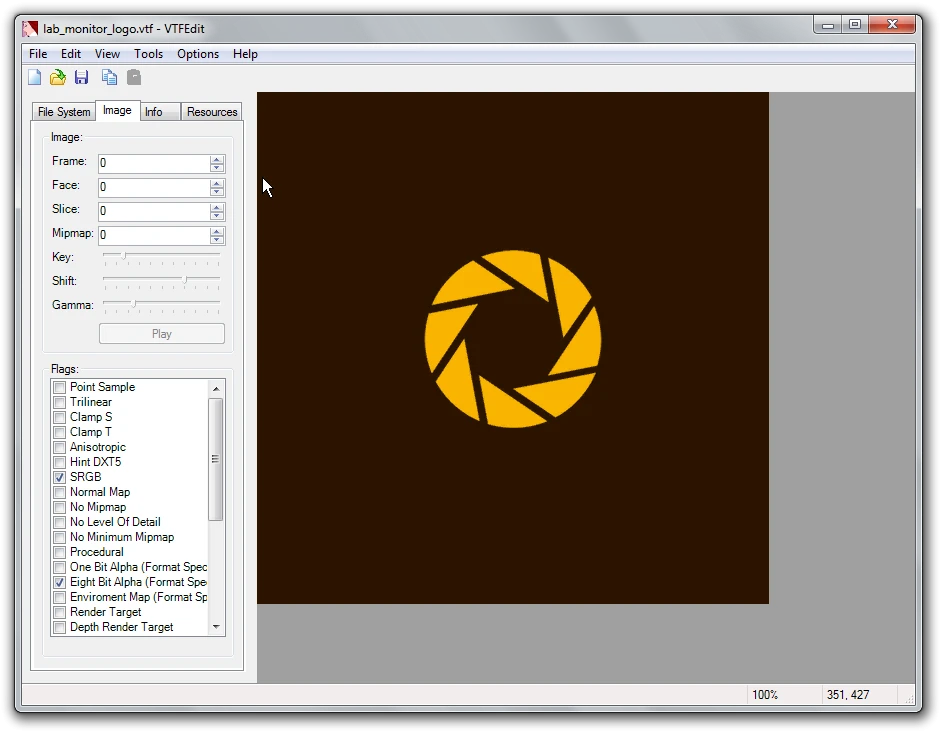941x731 pixels.
Task: Open the Options menu
Action: click(x=198, y=54)
